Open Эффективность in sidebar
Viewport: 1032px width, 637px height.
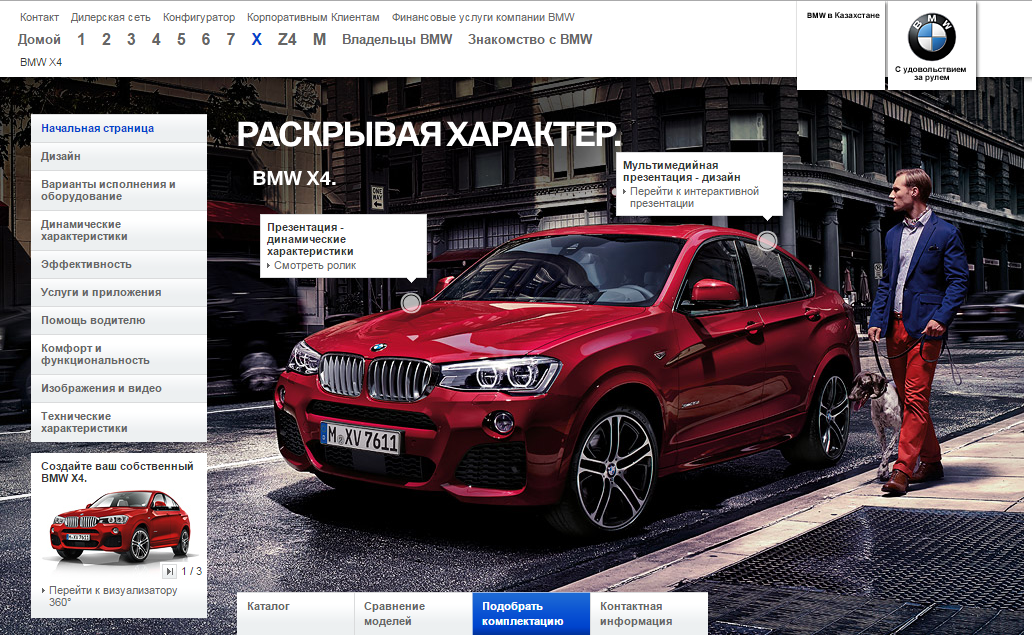click(119, 265)
